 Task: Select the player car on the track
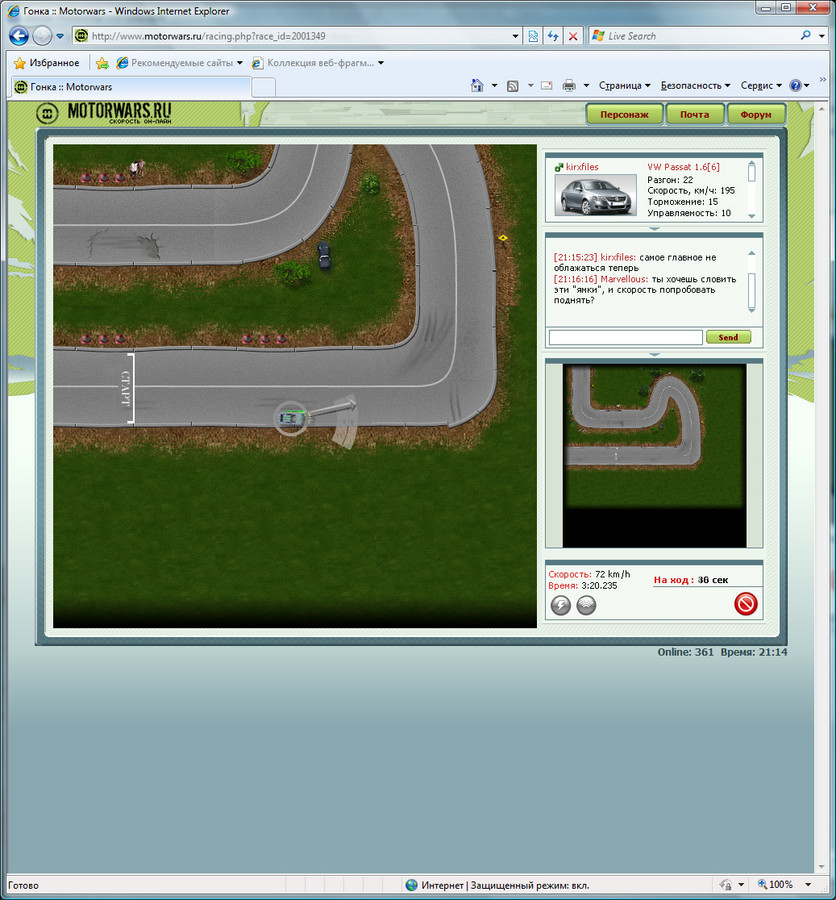pyautogui.click(x=292, y=418)
